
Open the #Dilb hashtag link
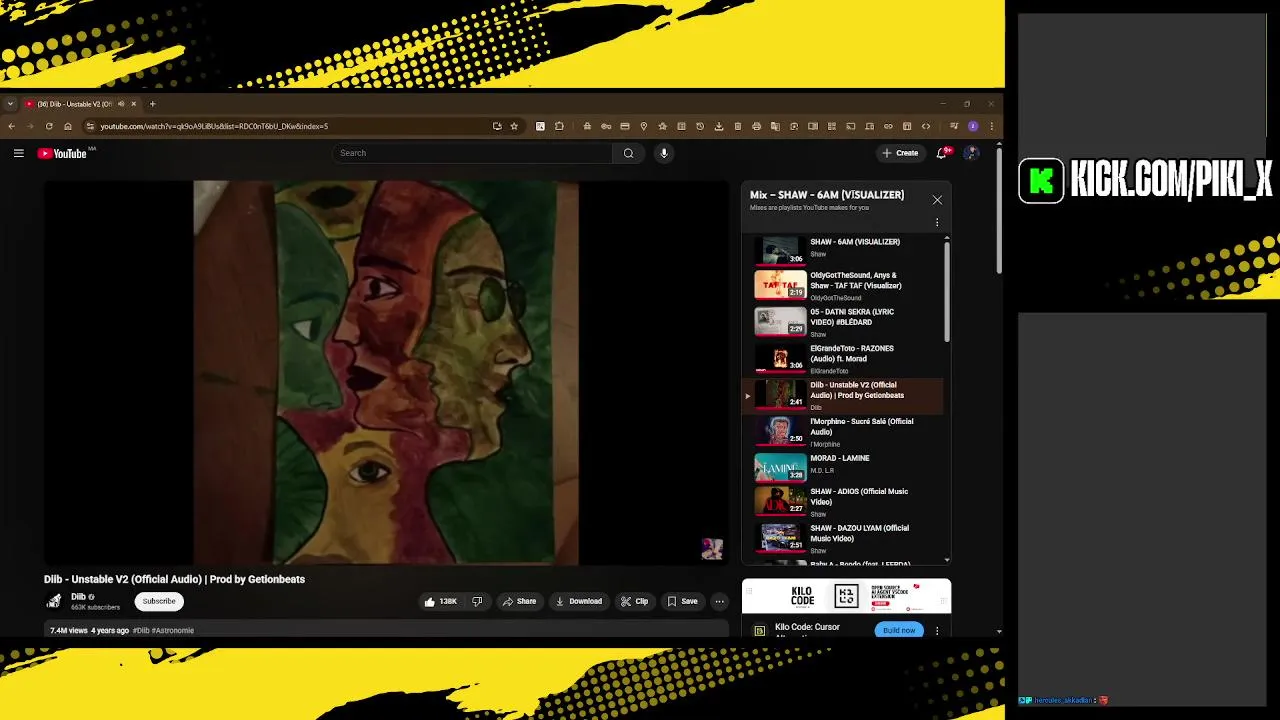[x=141, y=631]
